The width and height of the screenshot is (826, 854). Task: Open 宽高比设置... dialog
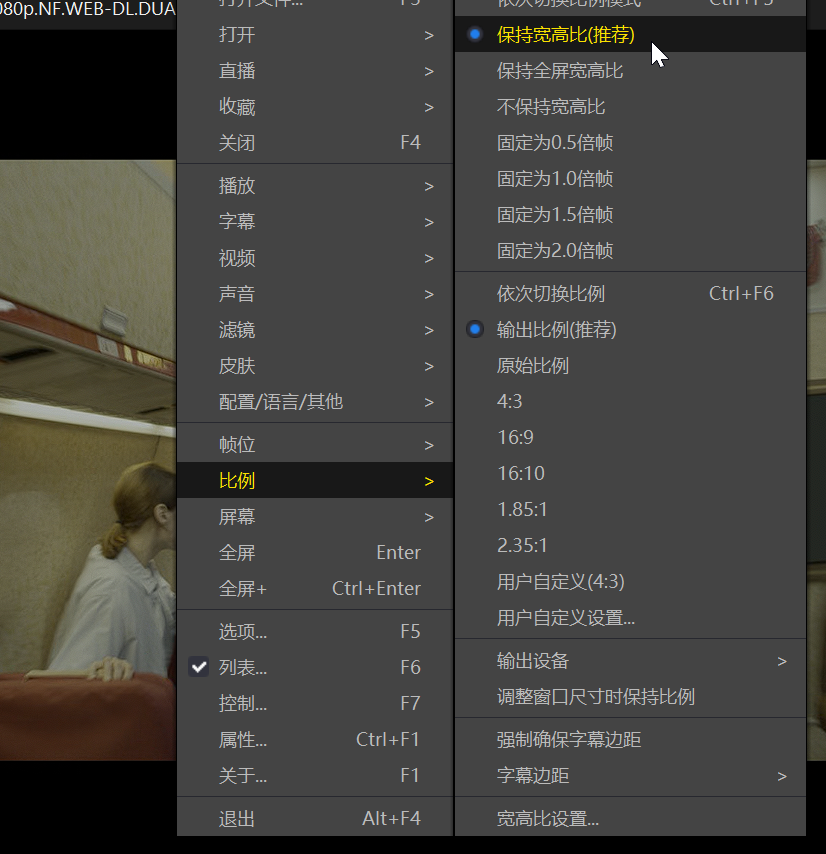[630, 818]
